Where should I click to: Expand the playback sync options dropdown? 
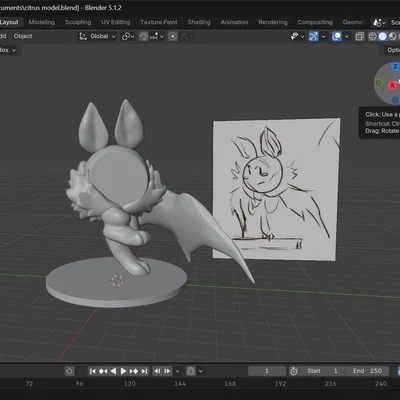click(x=178, y=371)
